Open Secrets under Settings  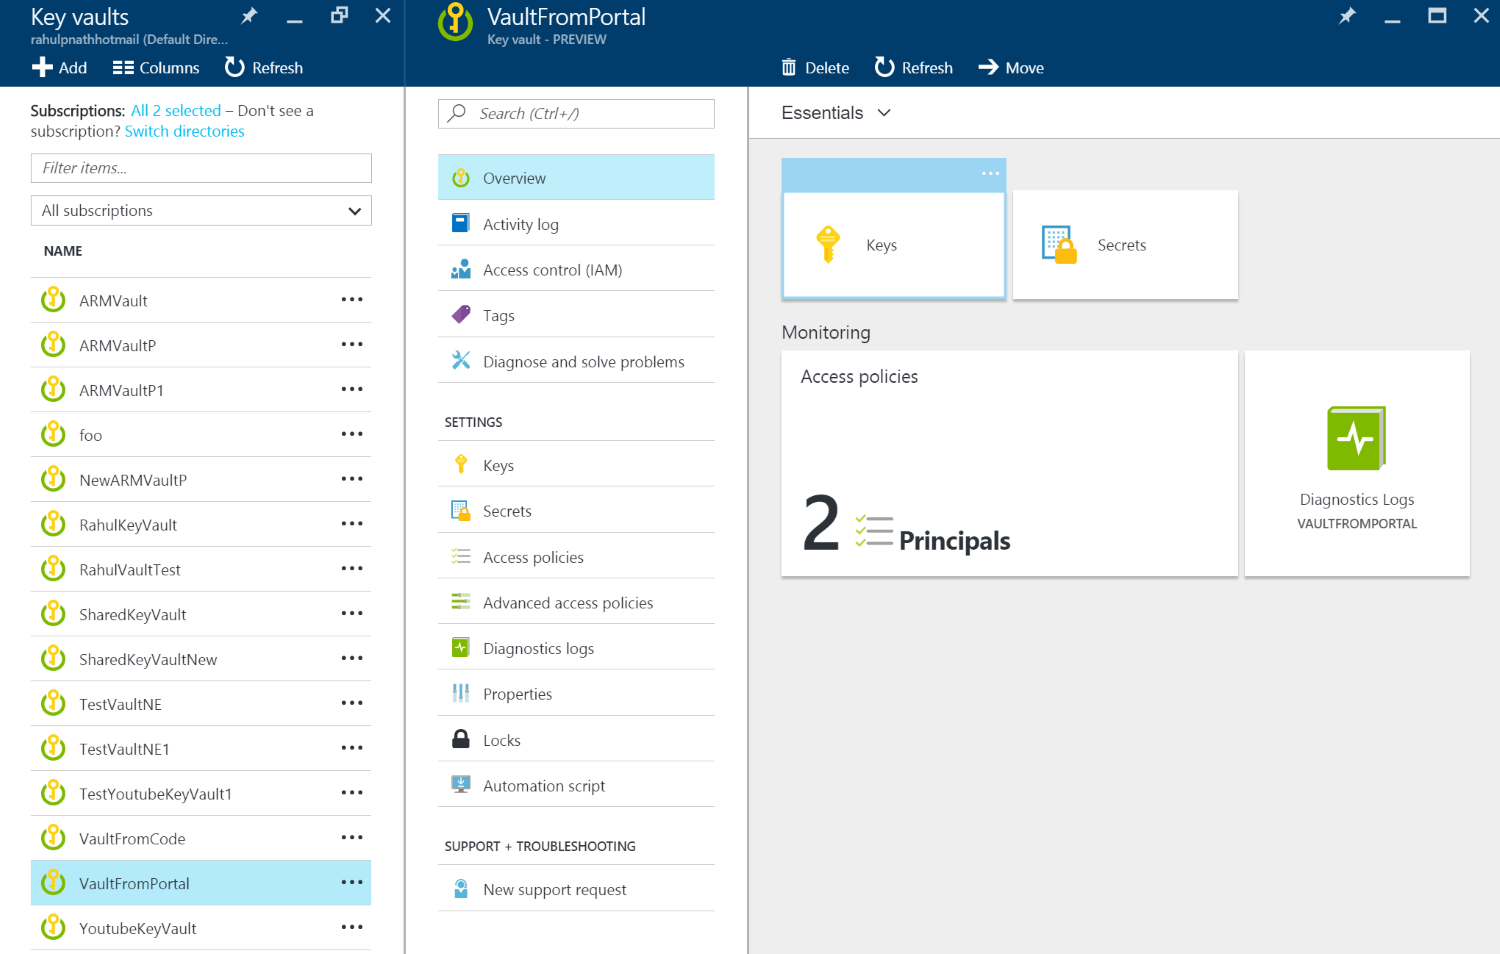[576, 511]
